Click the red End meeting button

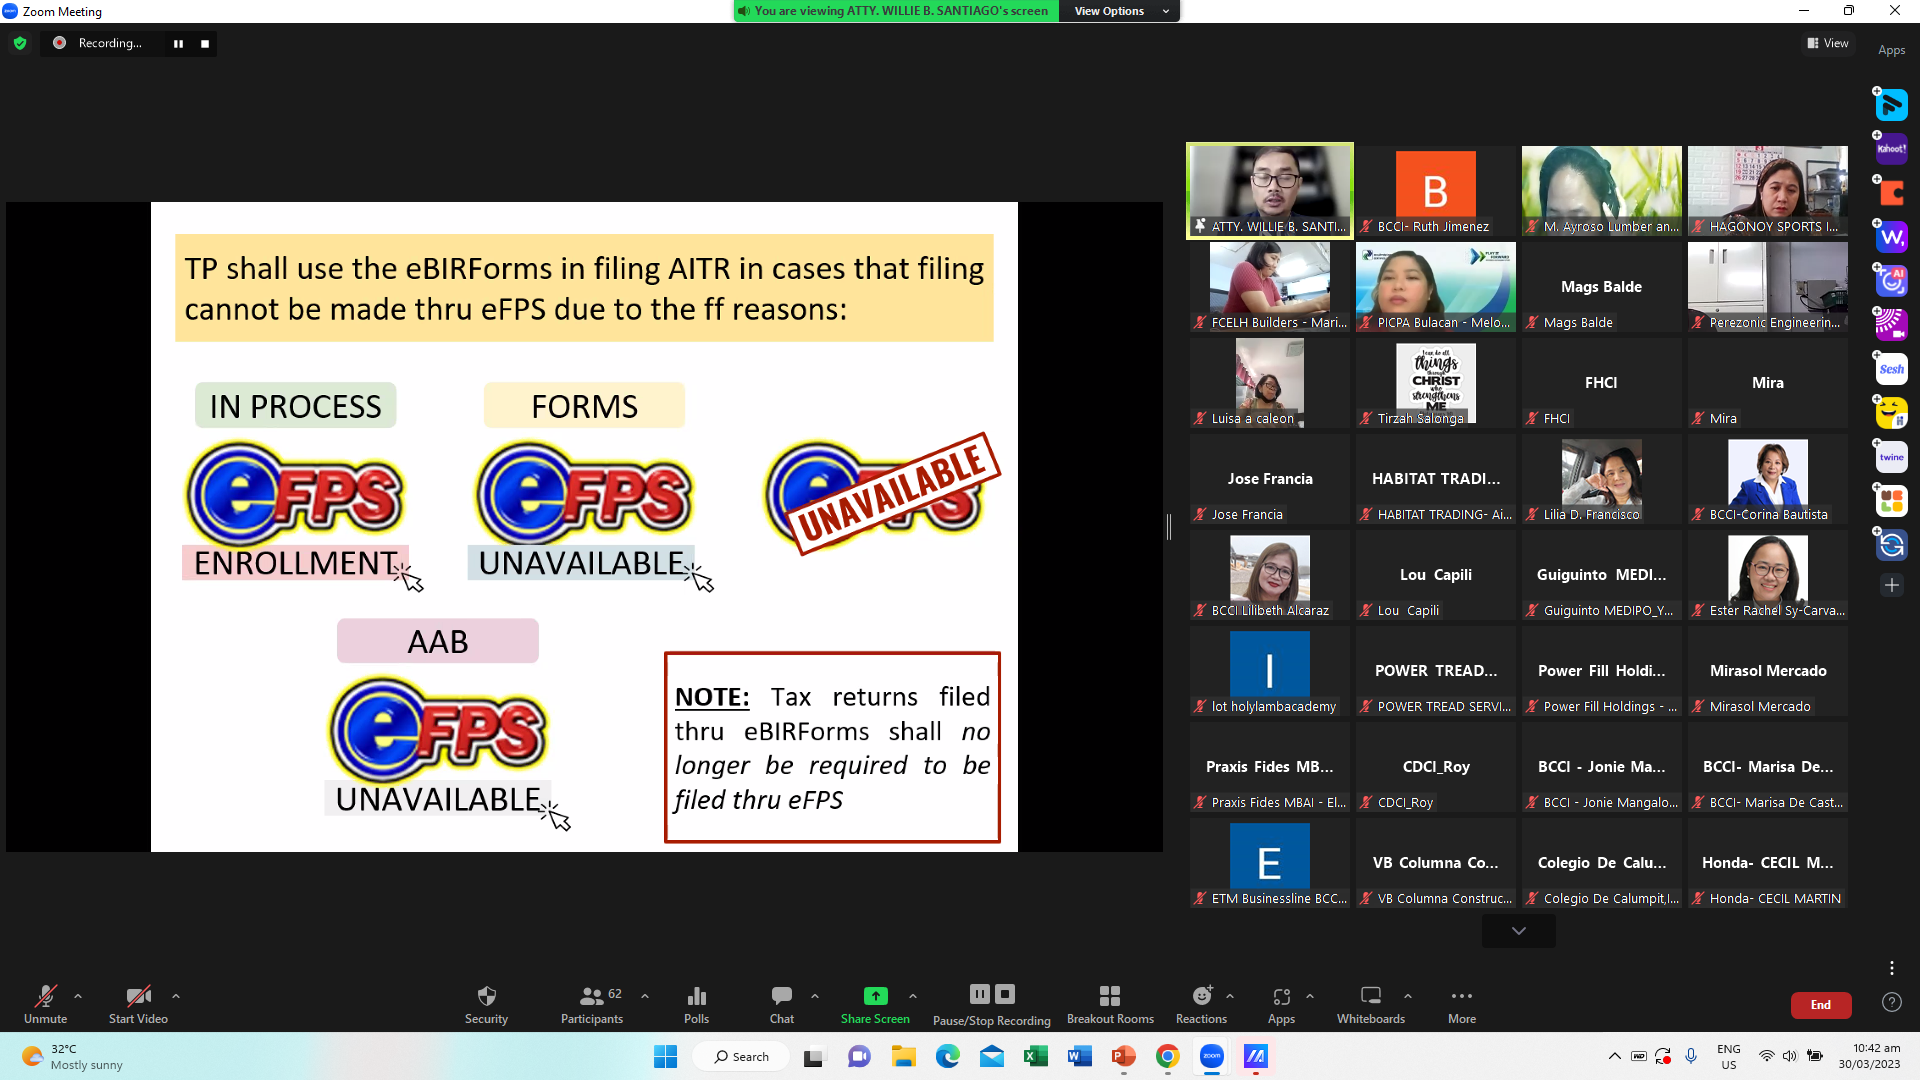1821,1005
